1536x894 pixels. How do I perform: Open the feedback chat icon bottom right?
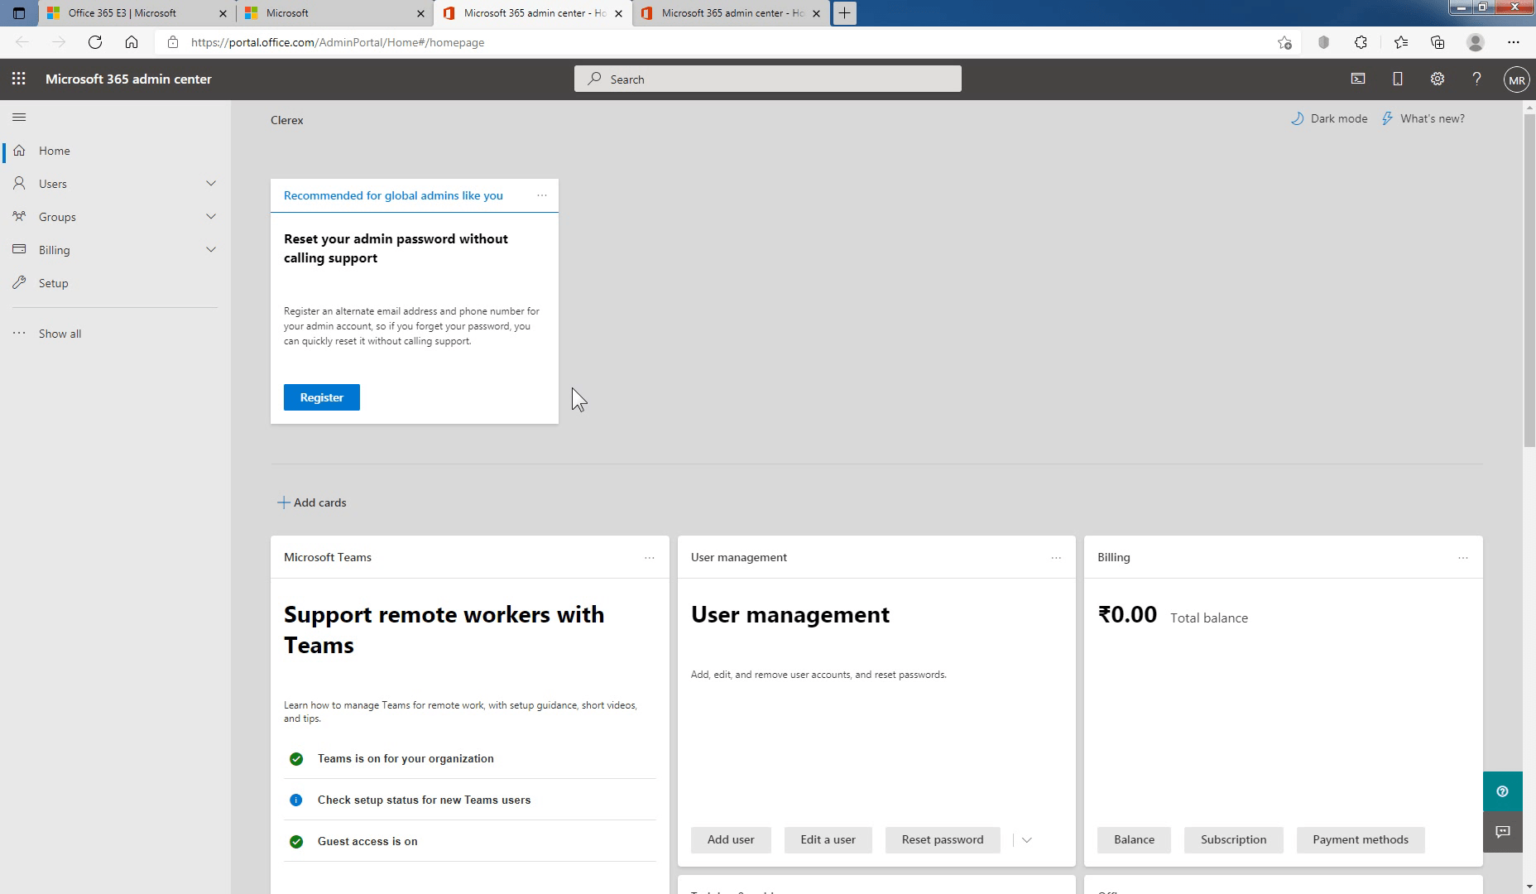point(1502,831)
